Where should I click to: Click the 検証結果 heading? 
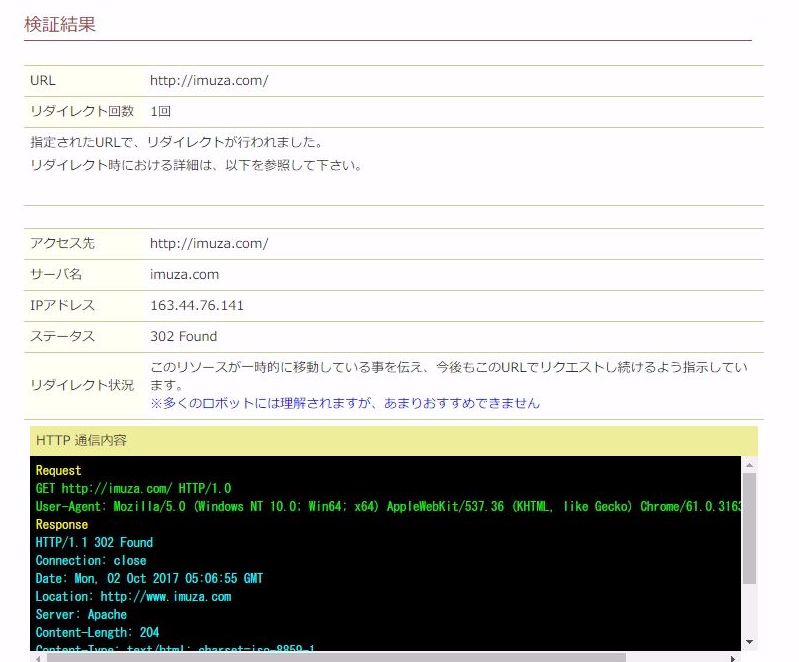(60, 24)
